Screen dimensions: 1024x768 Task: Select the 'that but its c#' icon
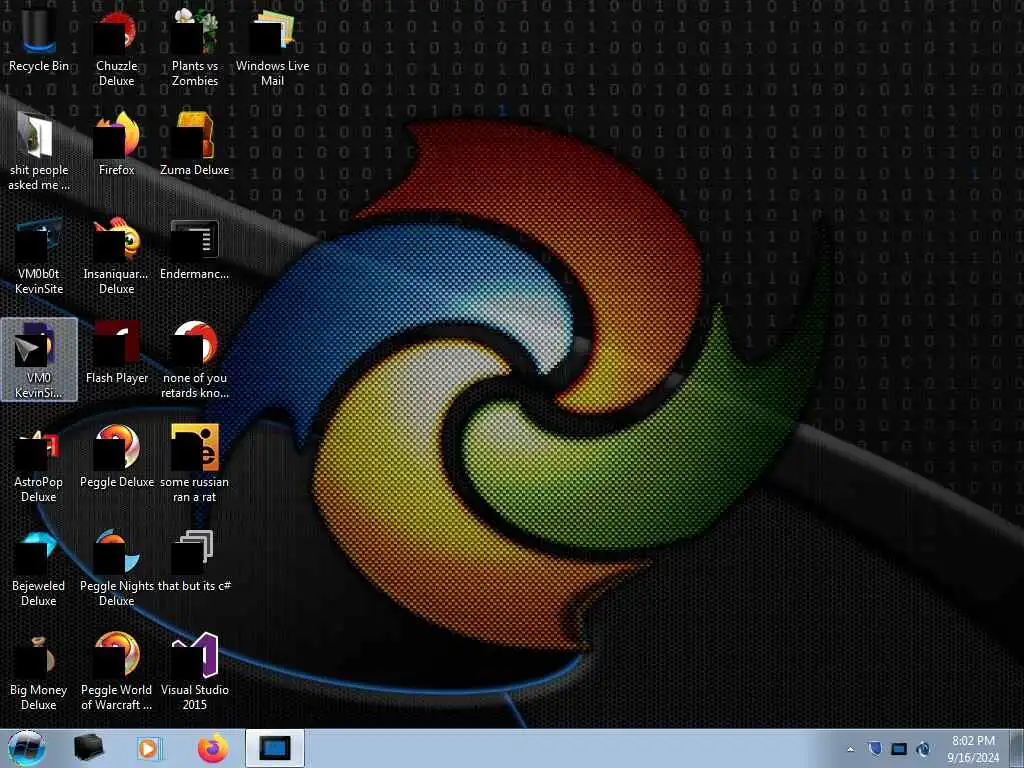(195, 560)
